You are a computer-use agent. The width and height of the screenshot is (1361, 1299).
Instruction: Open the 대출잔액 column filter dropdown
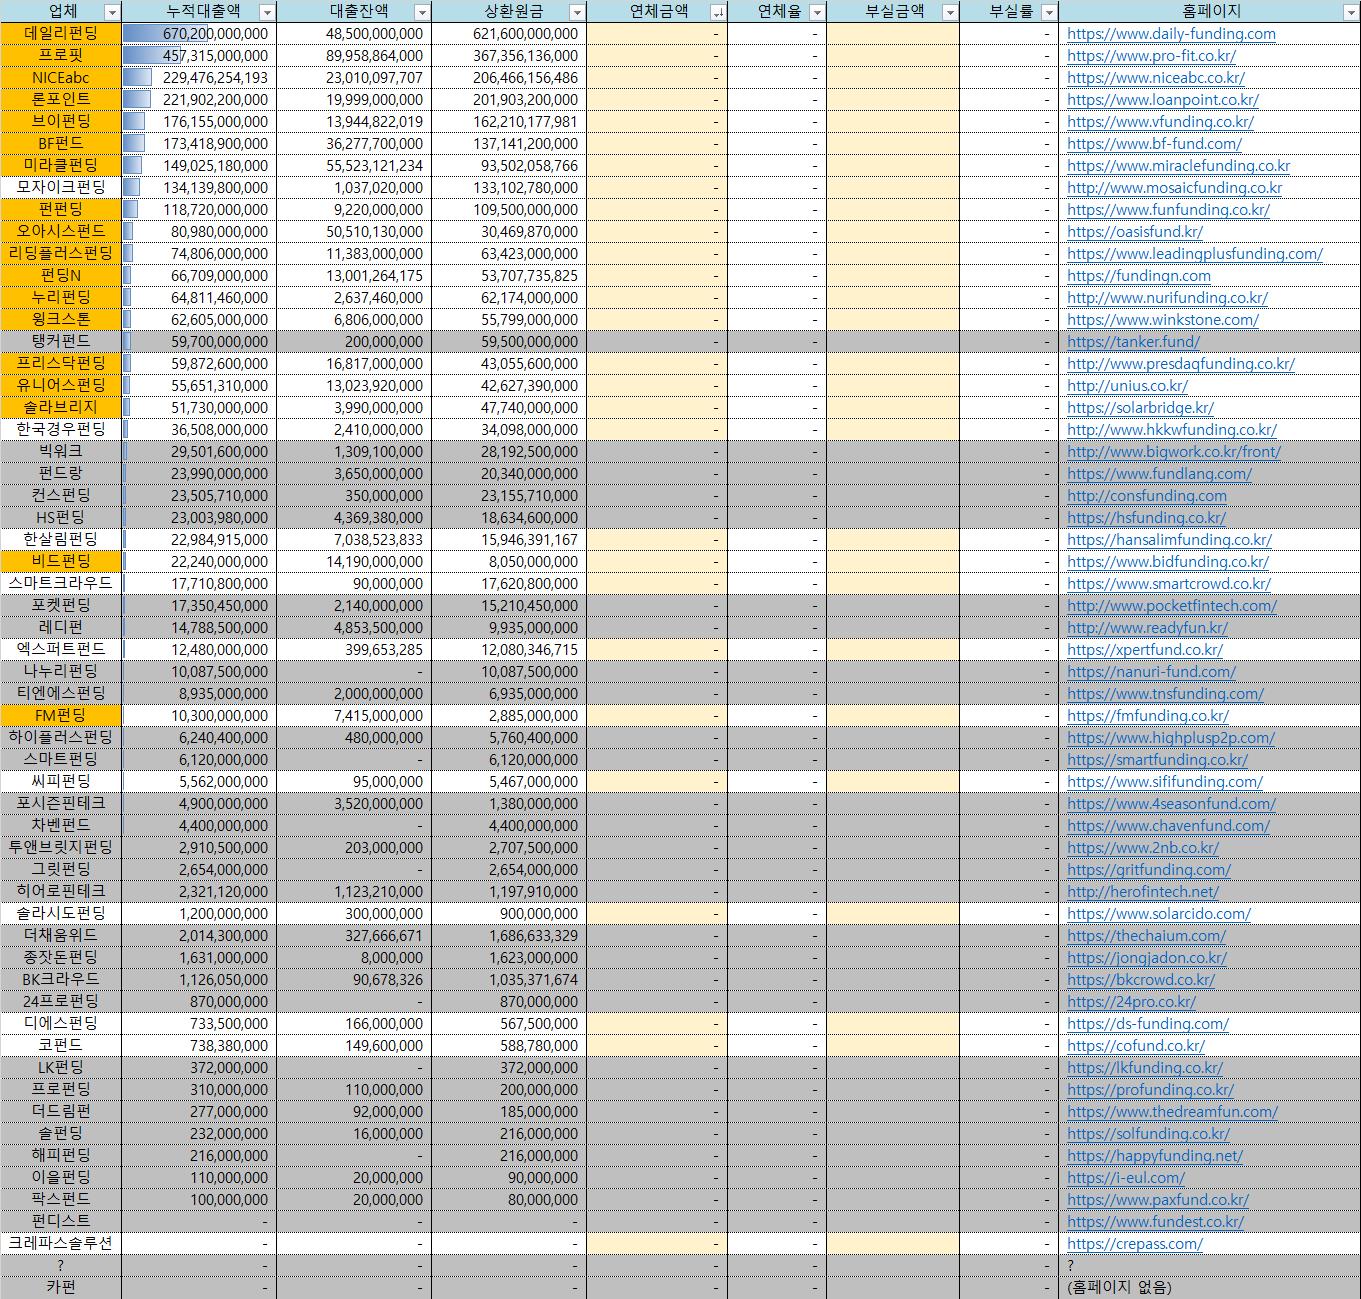click(x=422, y=12)
